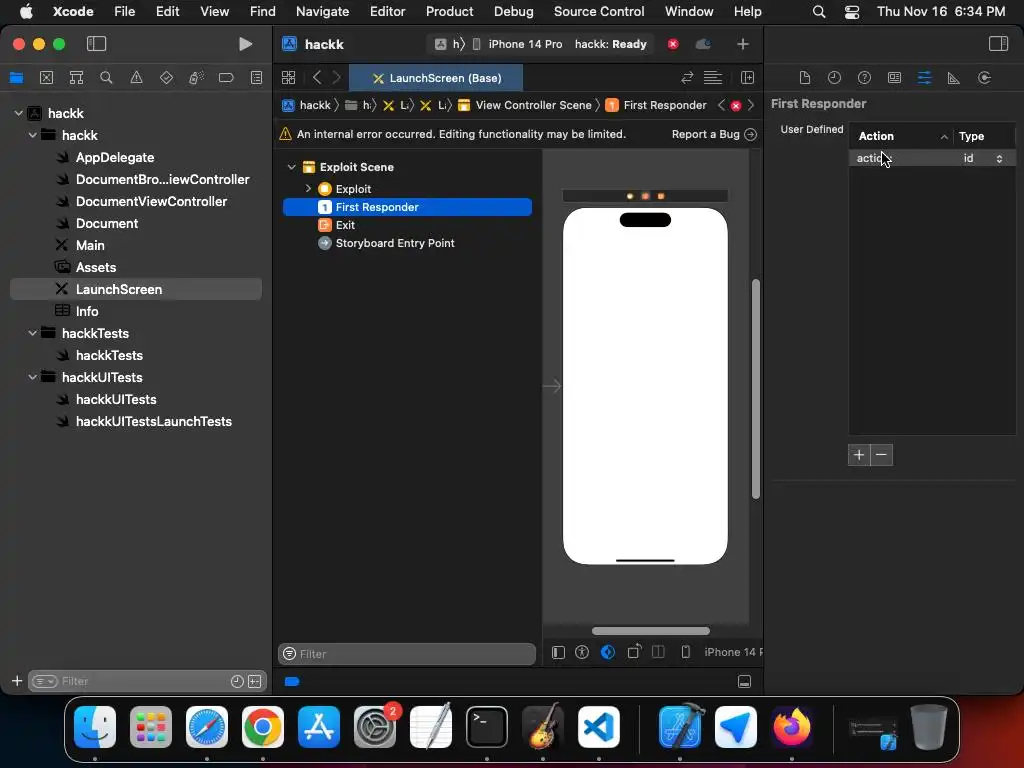Click the outline Filter field
Image resolution: width=1024 pixels, height=768 pixels.
407,654
